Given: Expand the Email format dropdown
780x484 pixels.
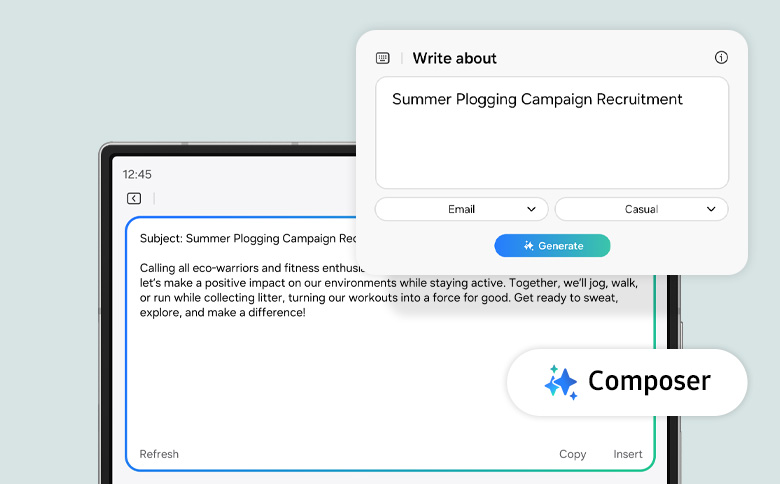Looking at the screenshot, I should click(461, 209).
